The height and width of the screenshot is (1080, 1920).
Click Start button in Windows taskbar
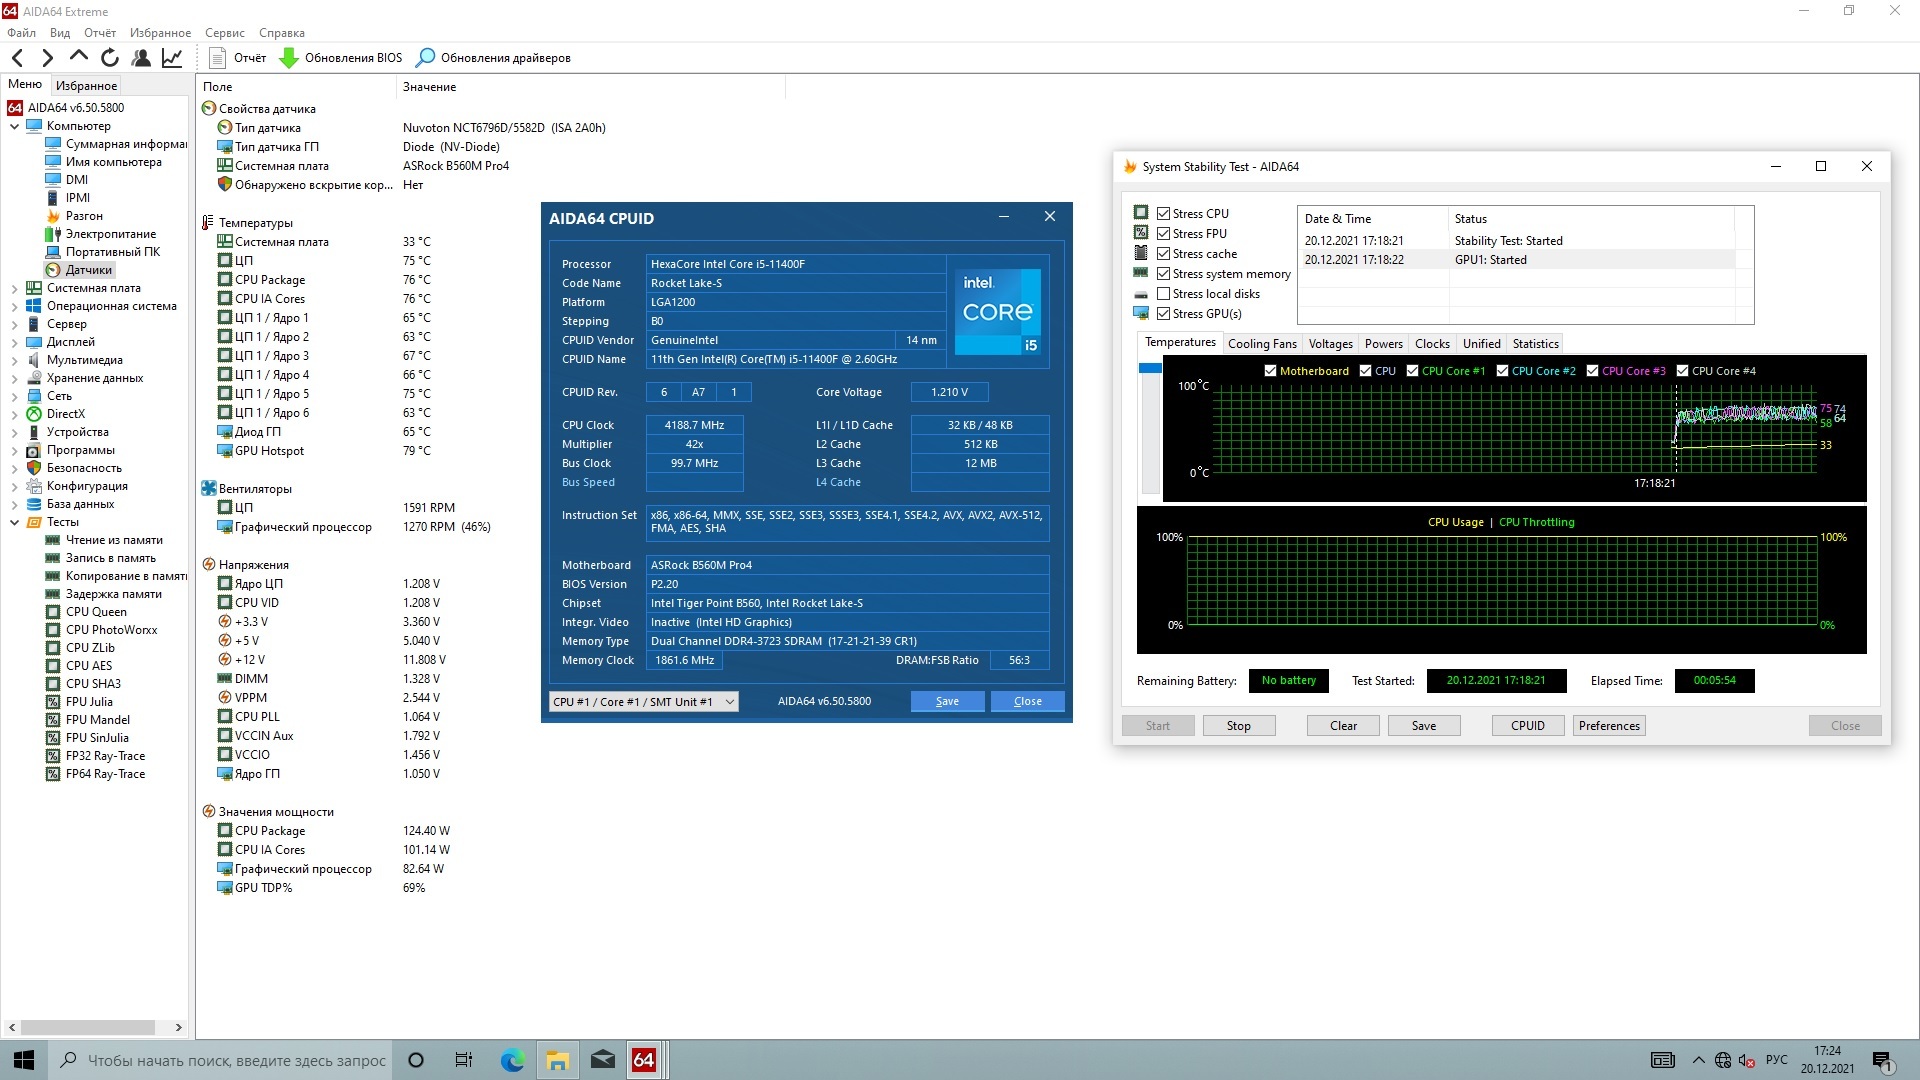(24, 1060)
